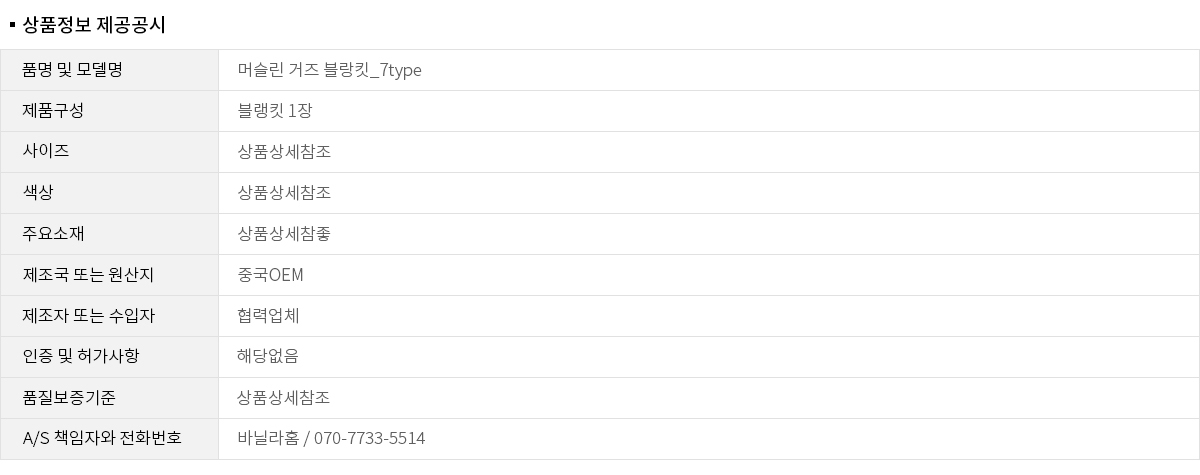Click the 제조국 또는 원산지 label
This screenshot has width=1200, height=475.
coord(88,275)
